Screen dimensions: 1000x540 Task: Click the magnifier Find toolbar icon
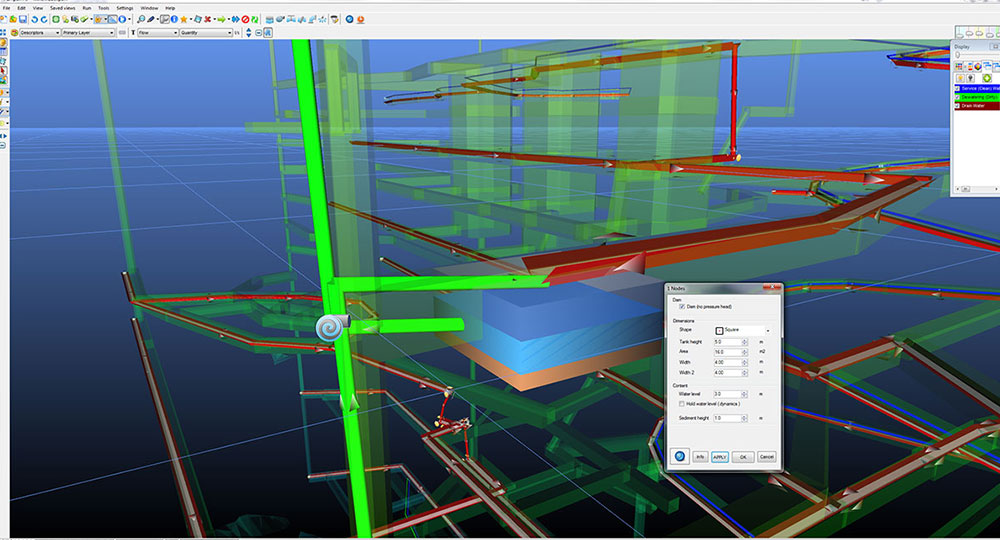pyautogui.click(x=141, y=19)
